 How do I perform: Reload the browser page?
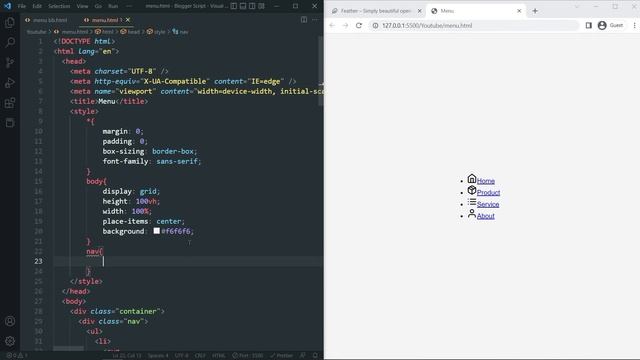pos(359,25)
